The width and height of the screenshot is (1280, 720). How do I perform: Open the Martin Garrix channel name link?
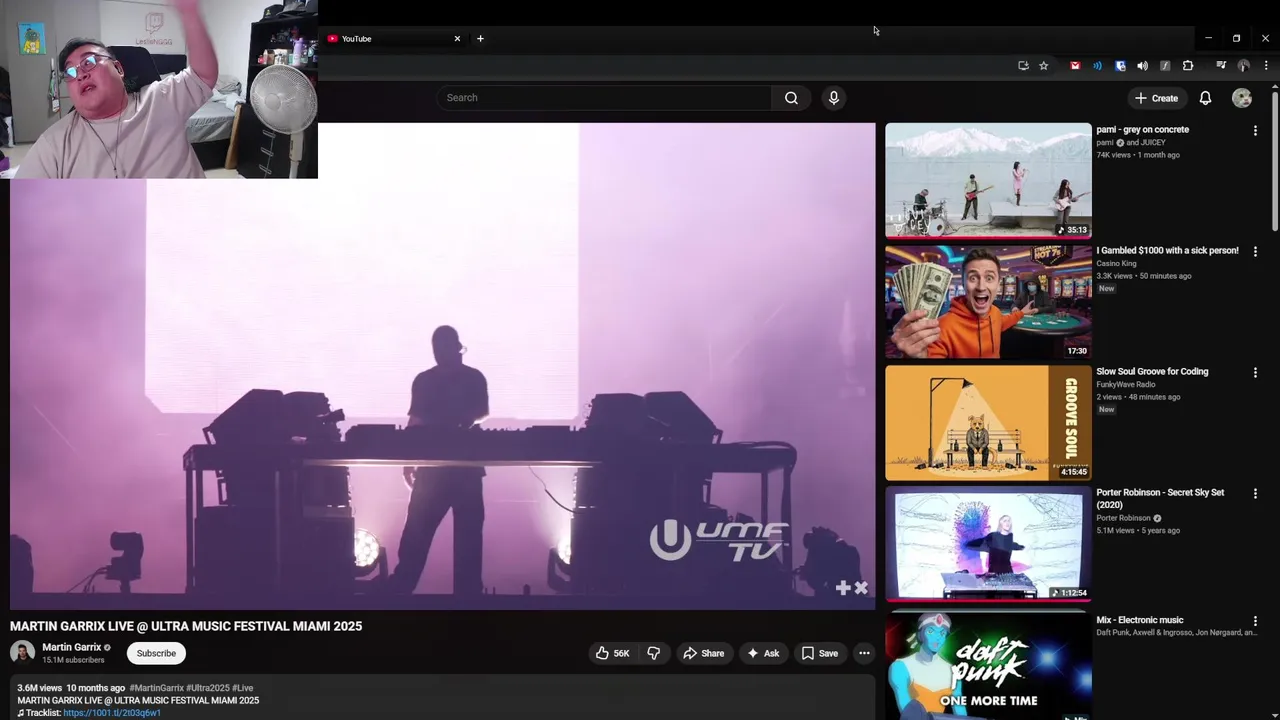coord(72,647)
